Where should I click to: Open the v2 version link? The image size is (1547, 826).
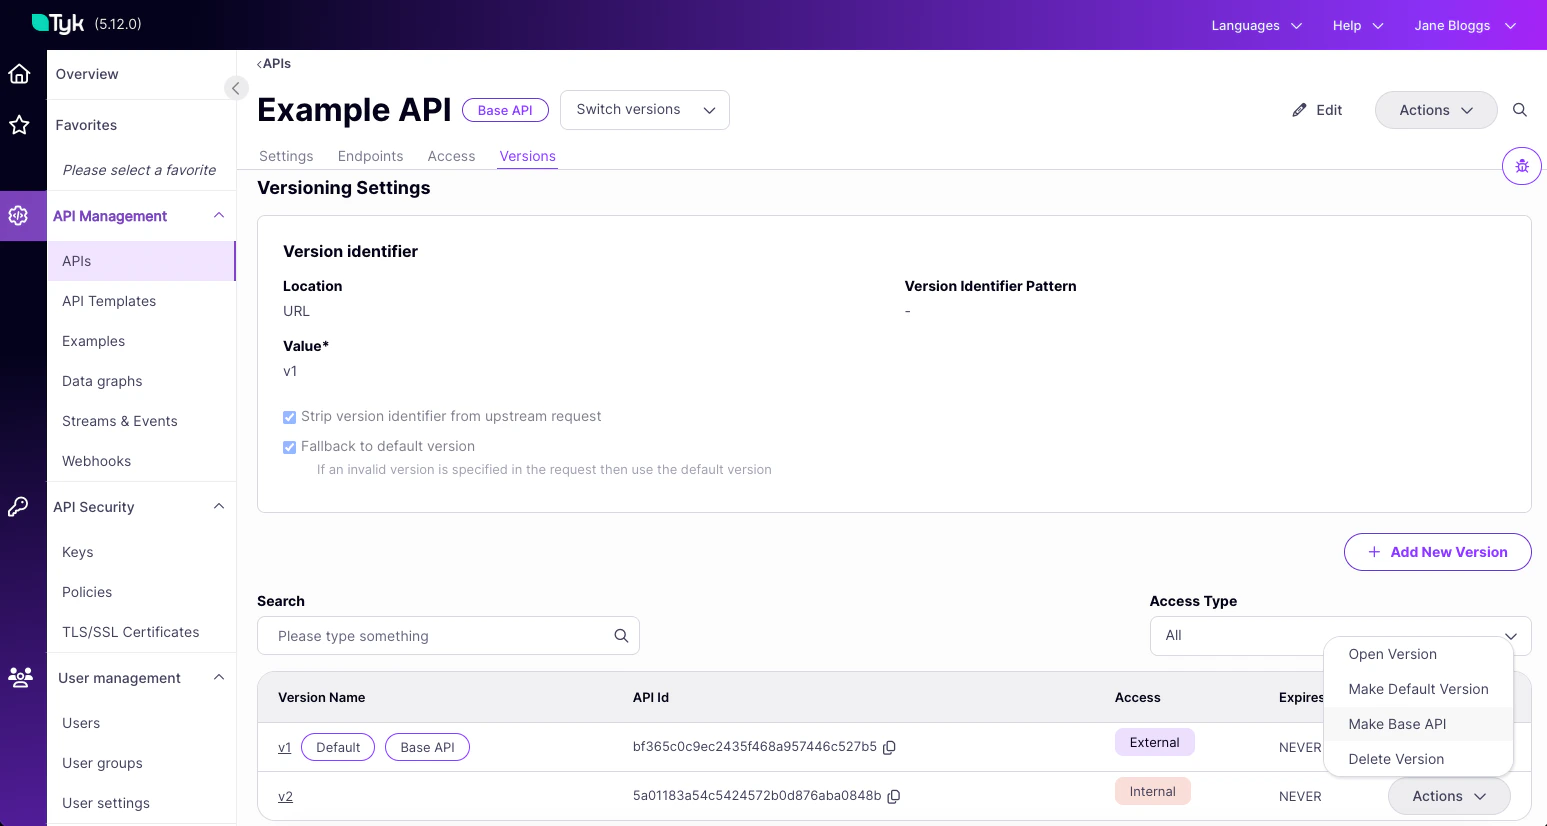coord(286,796)
